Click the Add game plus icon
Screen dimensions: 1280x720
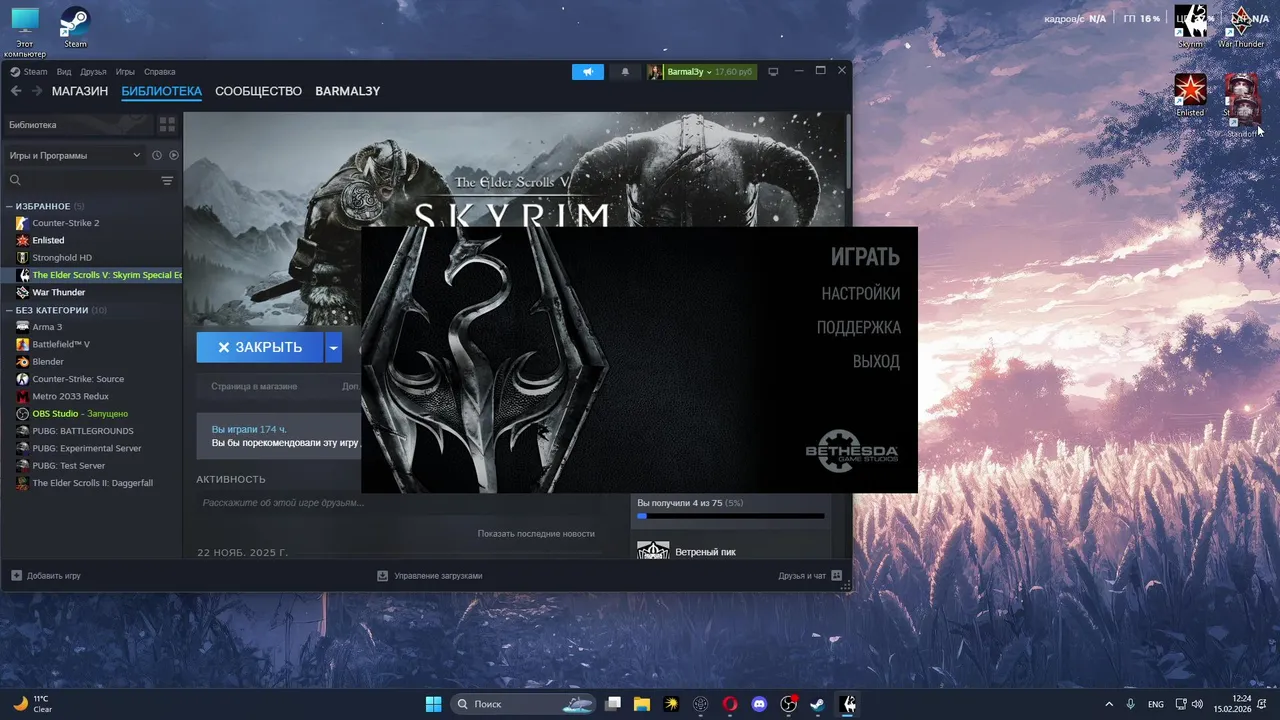point(16,576)
